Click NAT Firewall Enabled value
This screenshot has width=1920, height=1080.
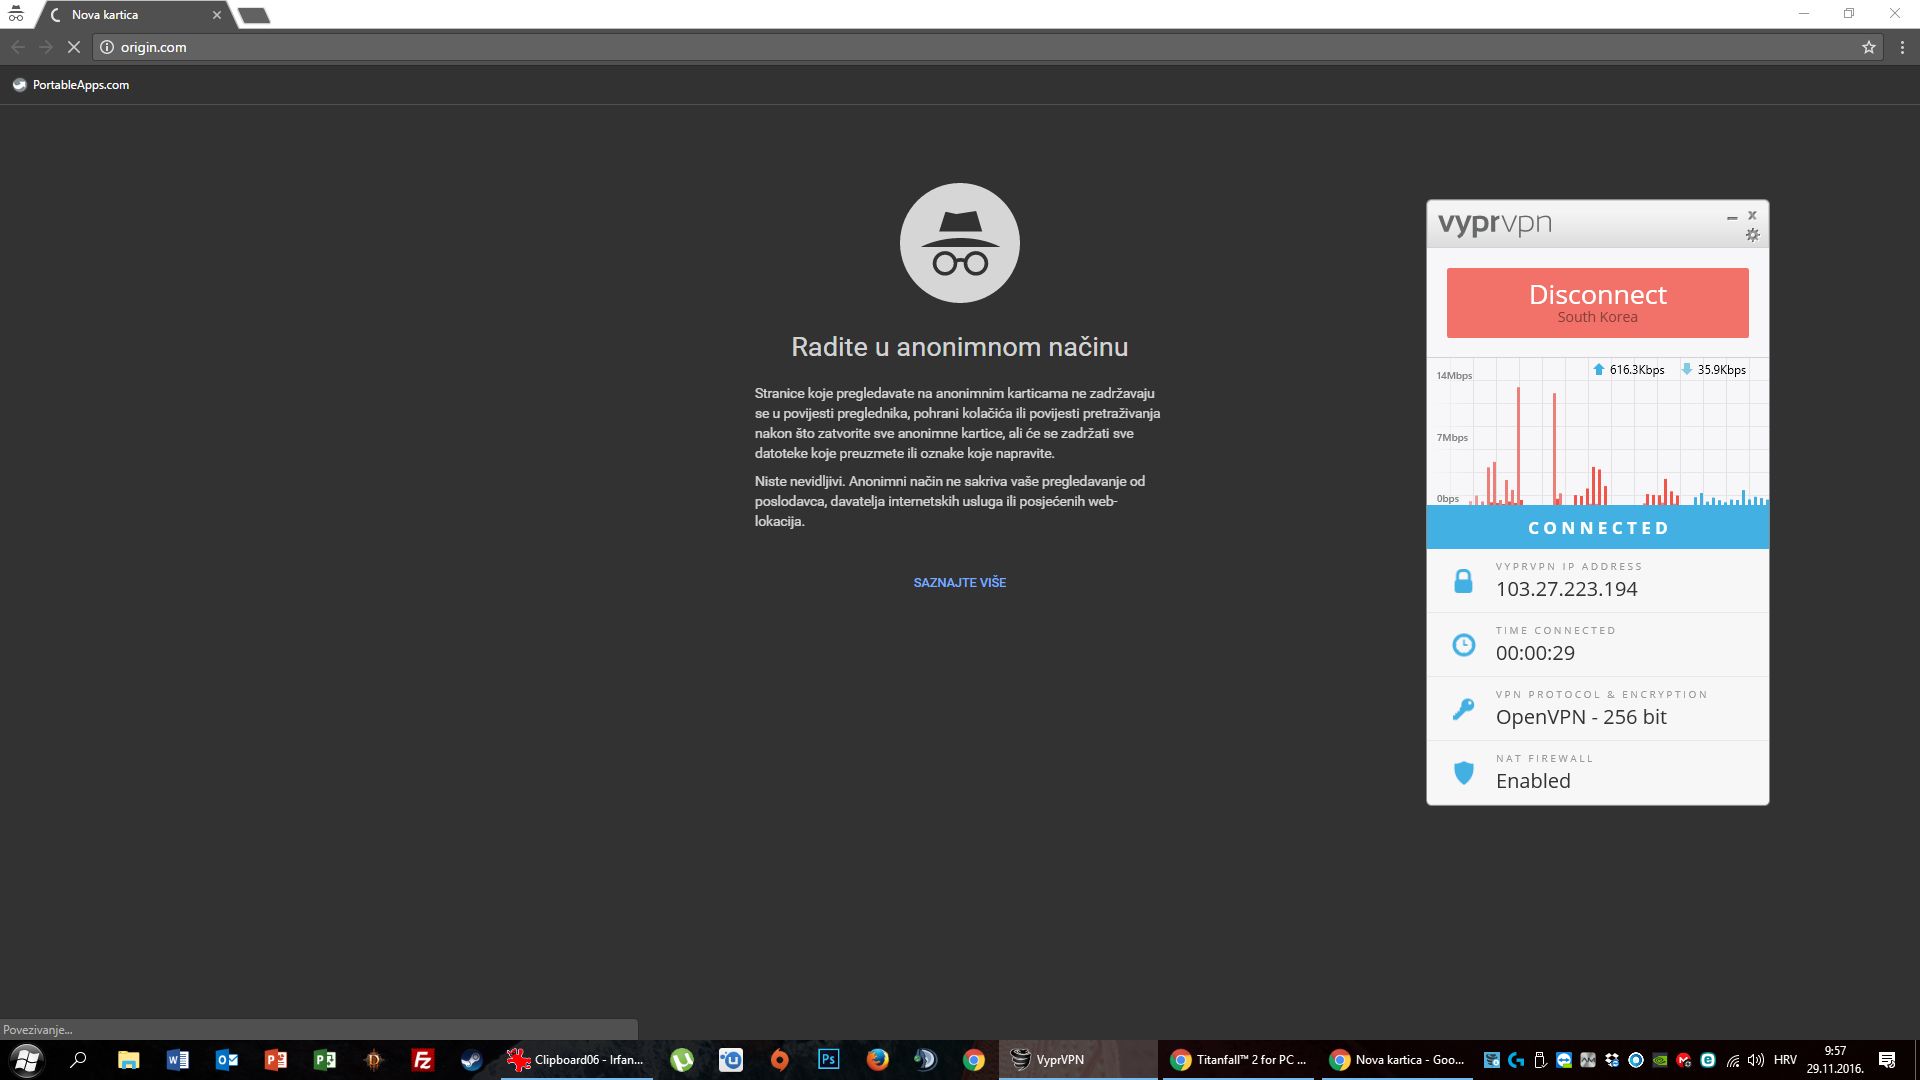coord(1533,781)
